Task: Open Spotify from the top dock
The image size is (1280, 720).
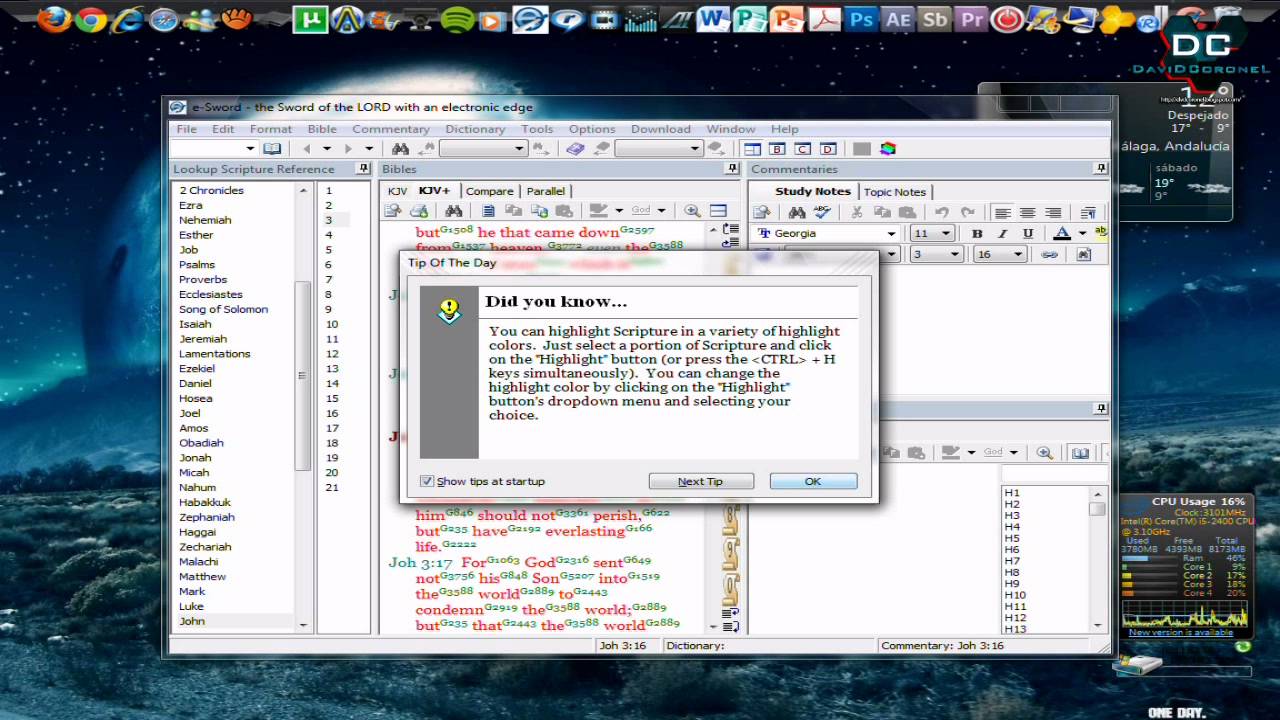Action: point(458,19)
